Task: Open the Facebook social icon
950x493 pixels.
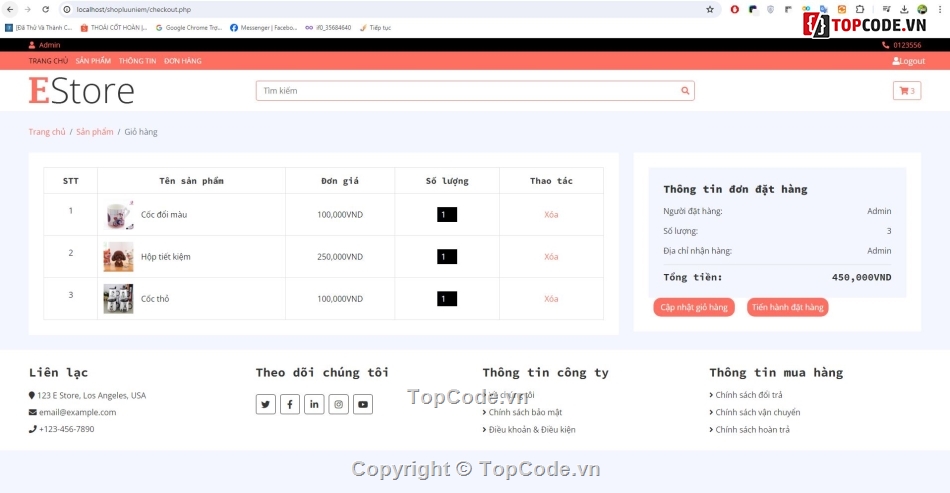Action: pos(290,404)
